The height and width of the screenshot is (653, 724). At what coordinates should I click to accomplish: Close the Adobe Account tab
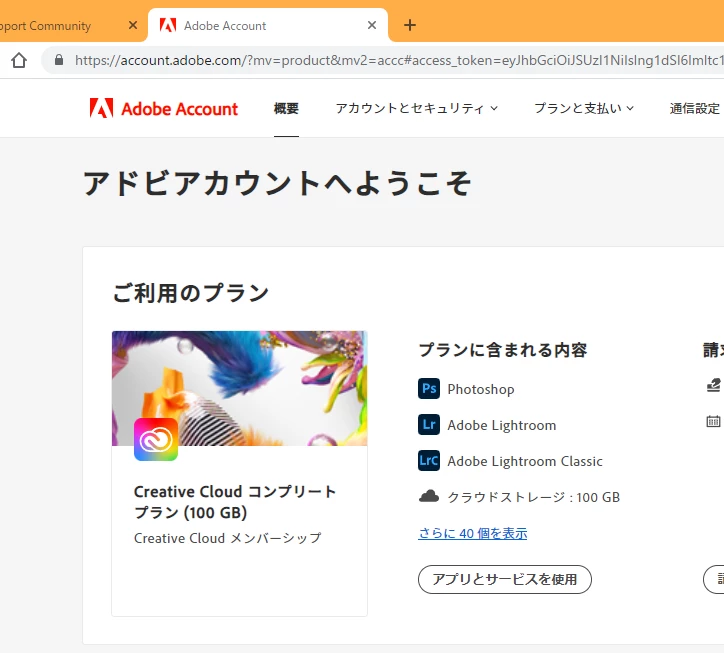tap(372, 25)
